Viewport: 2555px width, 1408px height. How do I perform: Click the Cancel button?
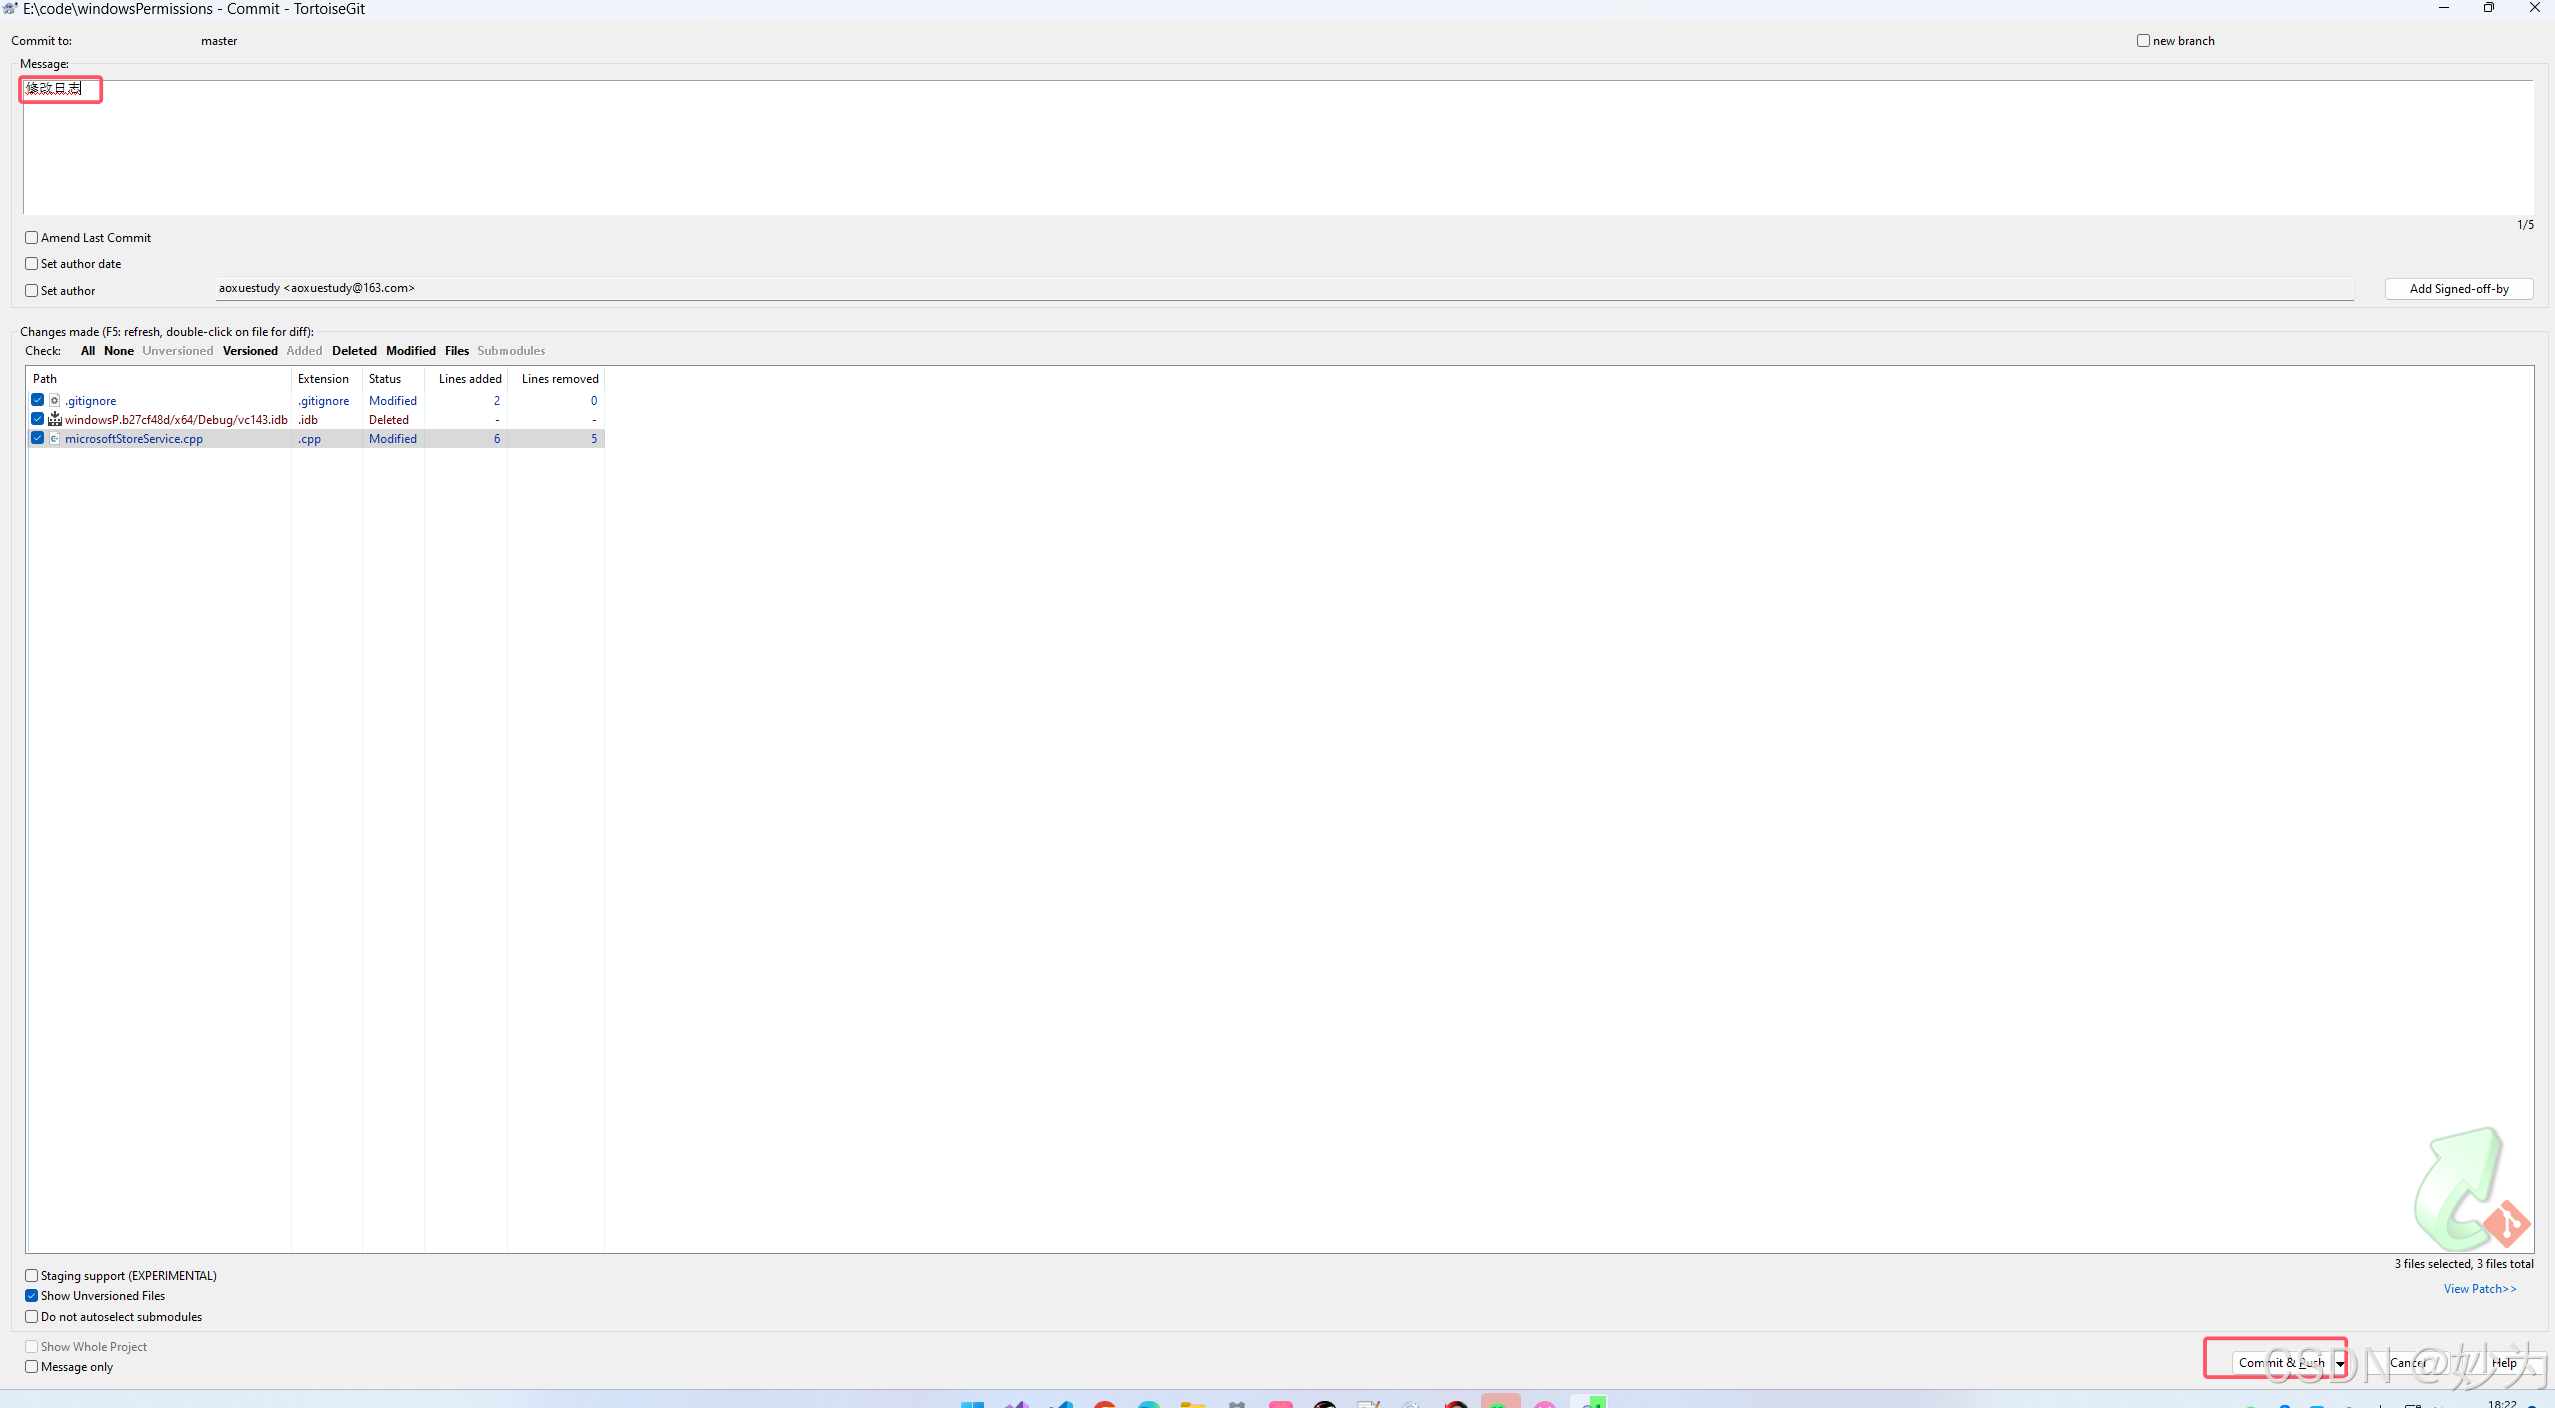click(x=2409, y=1361)
